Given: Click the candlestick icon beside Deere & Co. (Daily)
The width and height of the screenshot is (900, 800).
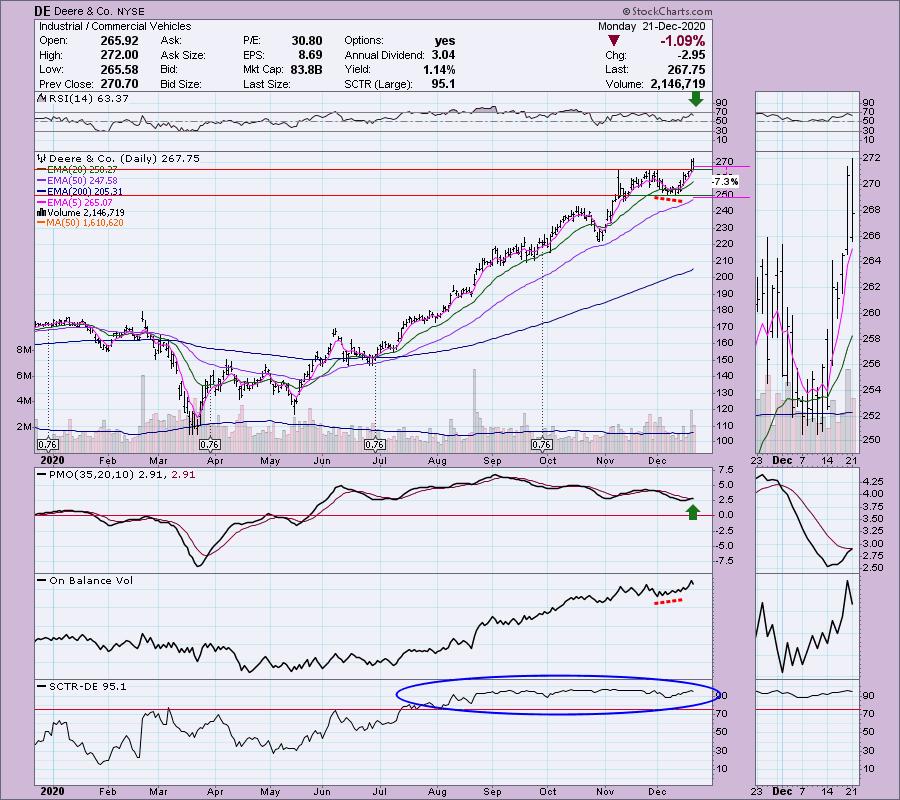Looking at the screenshot, I should click(x=42, y=158).
